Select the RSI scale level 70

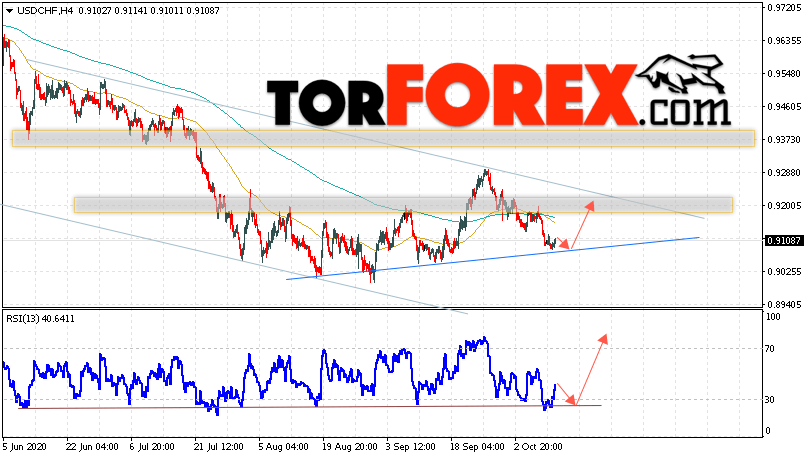pos(770,349)
